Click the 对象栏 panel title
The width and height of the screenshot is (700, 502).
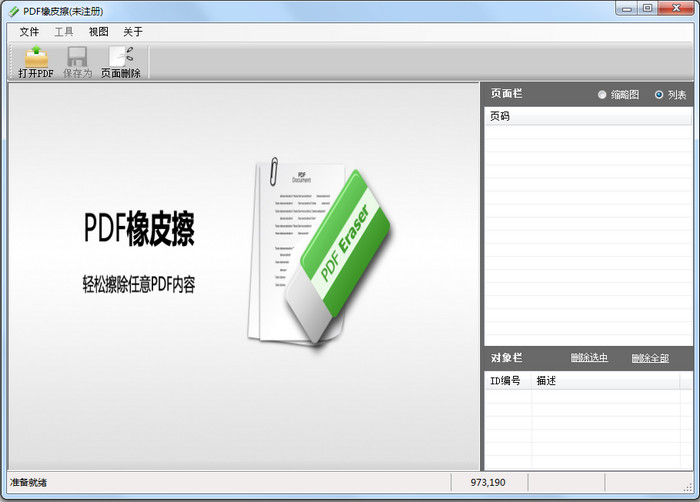[506, 357]
